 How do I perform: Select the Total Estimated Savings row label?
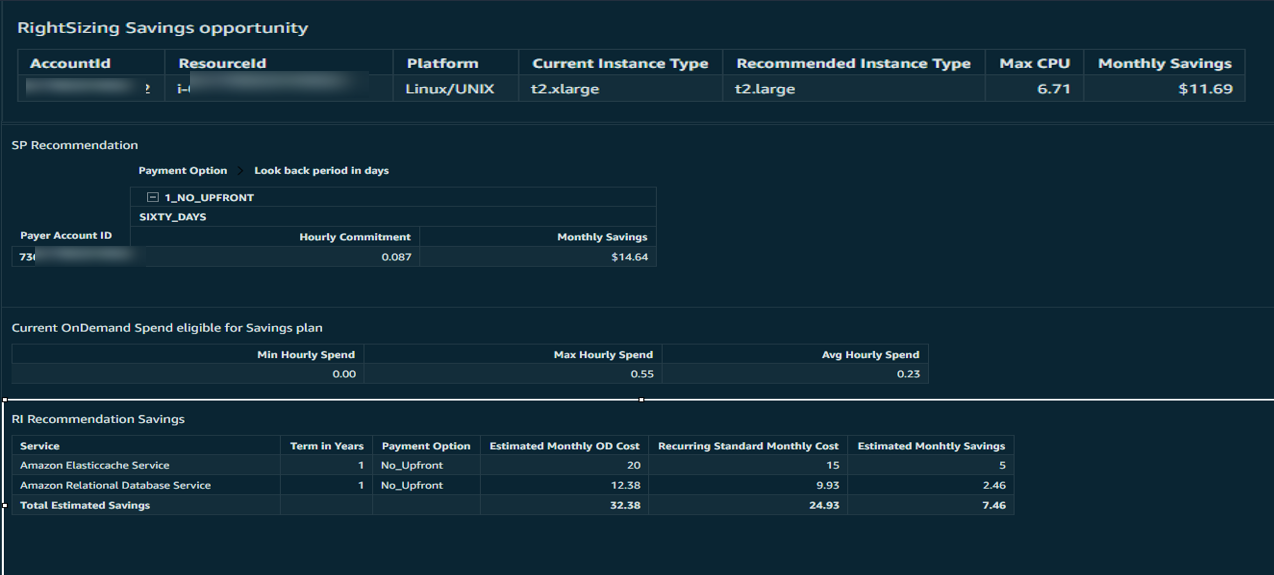pos(85,505)
